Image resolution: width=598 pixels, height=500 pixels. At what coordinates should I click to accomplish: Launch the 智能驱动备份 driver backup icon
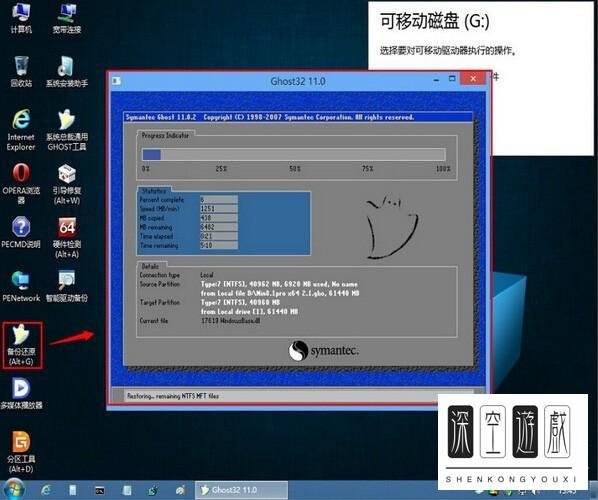tap(67, 287)
